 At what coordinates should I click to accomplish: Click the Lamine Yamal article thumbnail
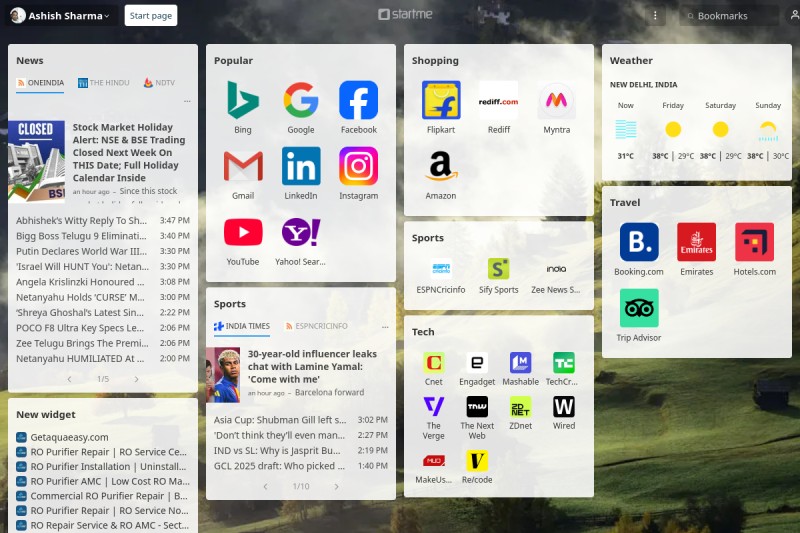223,375
